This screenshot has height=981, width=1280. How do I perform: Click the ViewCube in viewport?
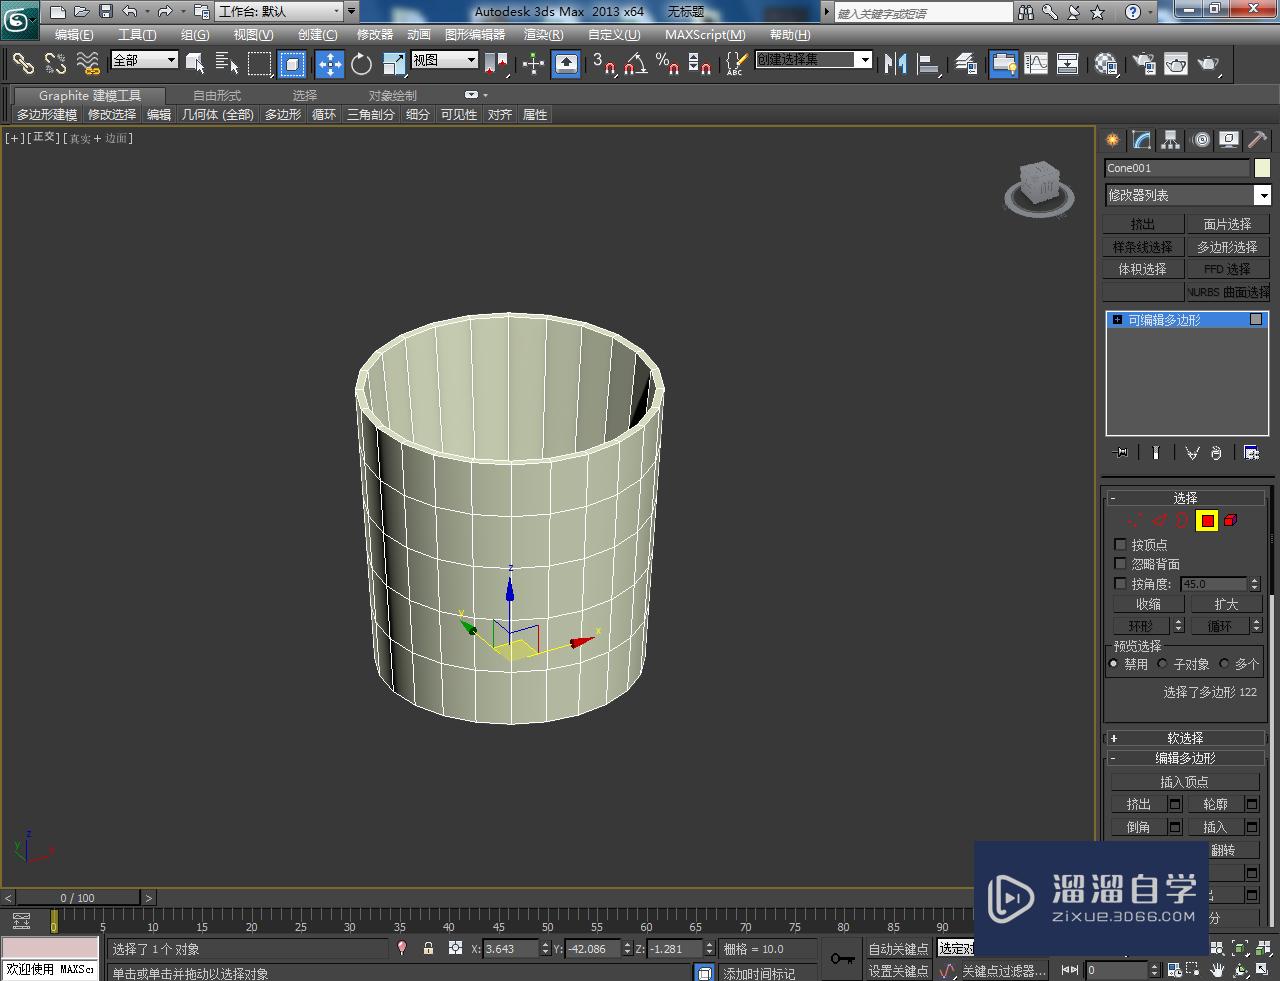pos(1039,186)
